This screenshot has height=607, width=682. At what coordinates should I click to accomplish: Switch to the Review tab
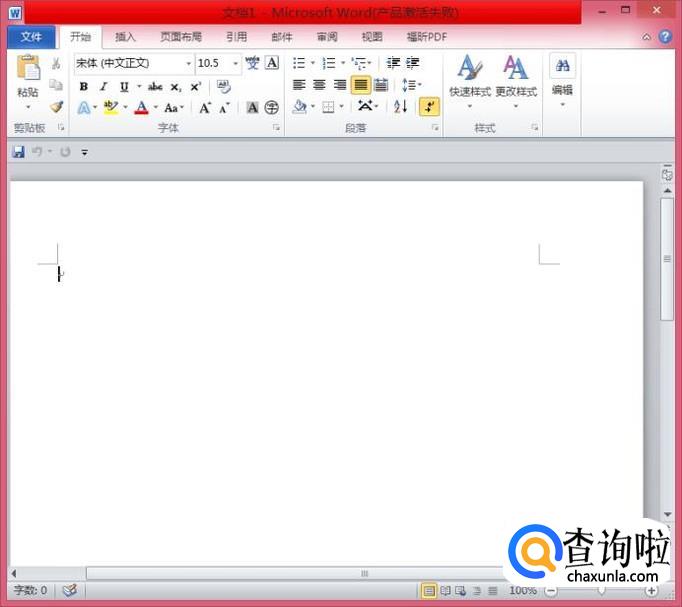327,37
